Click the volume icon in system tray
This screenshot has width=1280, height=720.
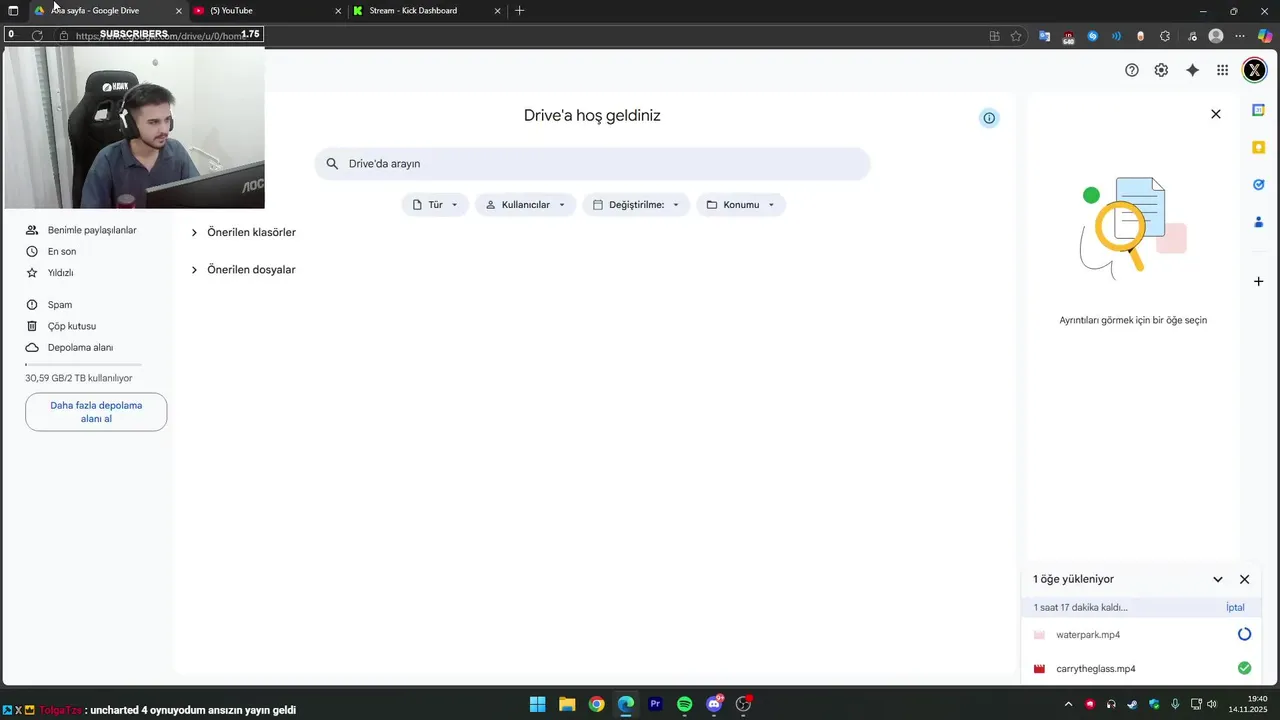1212,704
